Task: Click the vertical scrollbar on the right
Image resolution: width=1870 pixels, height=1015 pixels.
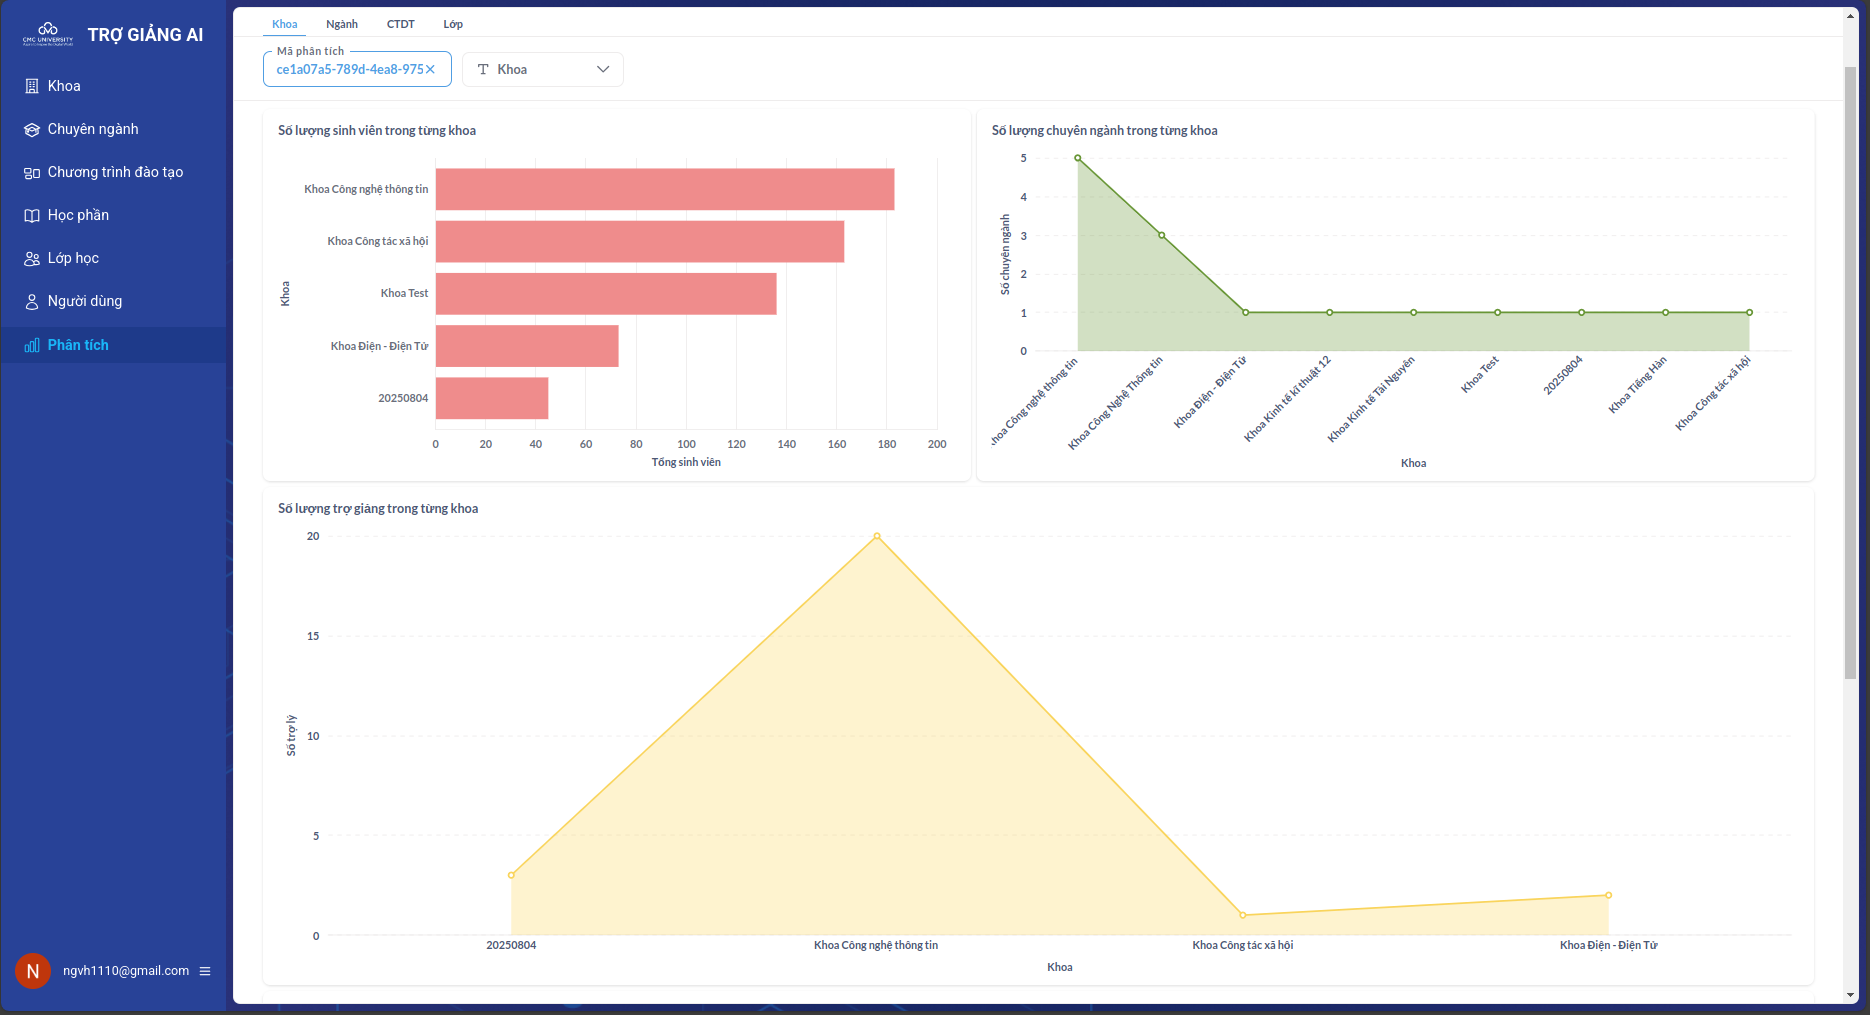Action: [1850, 370]
